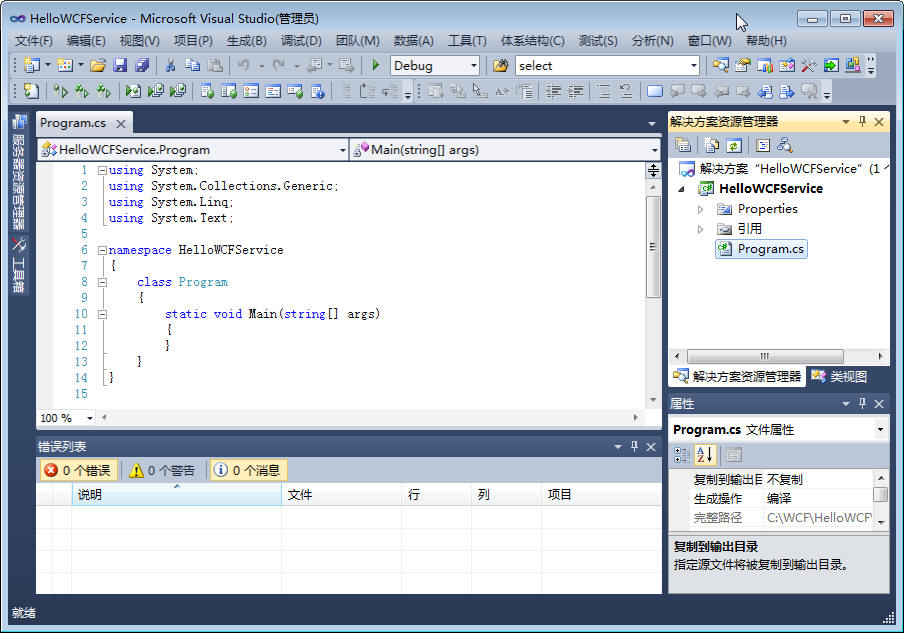Save the file with the floppy disk icon
Viewport: 904px width, 633px height.
pos(120,66)
